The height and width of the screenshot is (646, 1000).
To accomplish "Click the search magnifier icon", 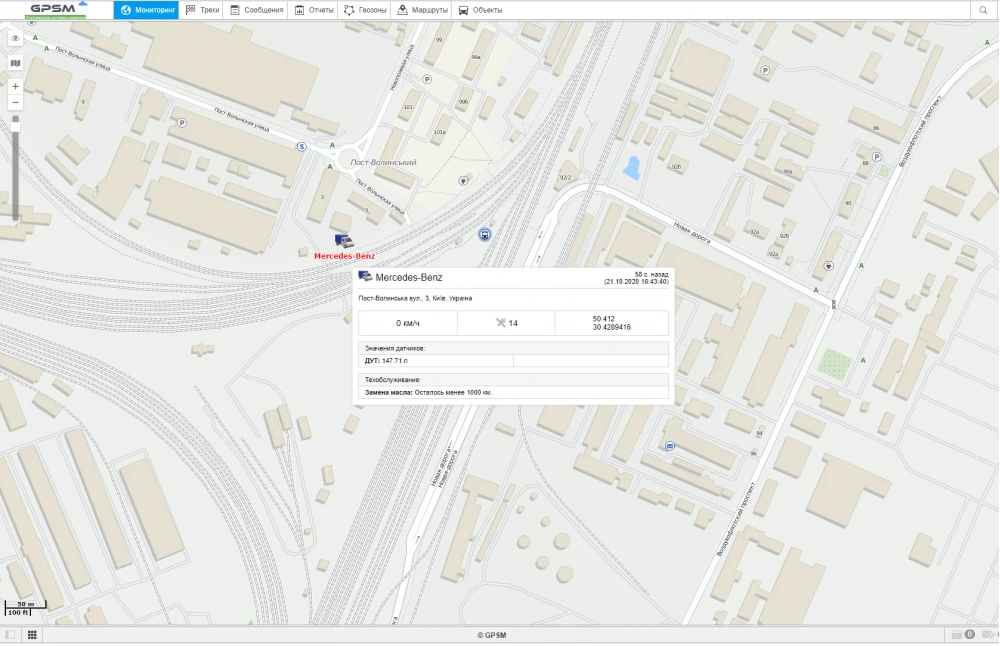I will coord(985,10).
